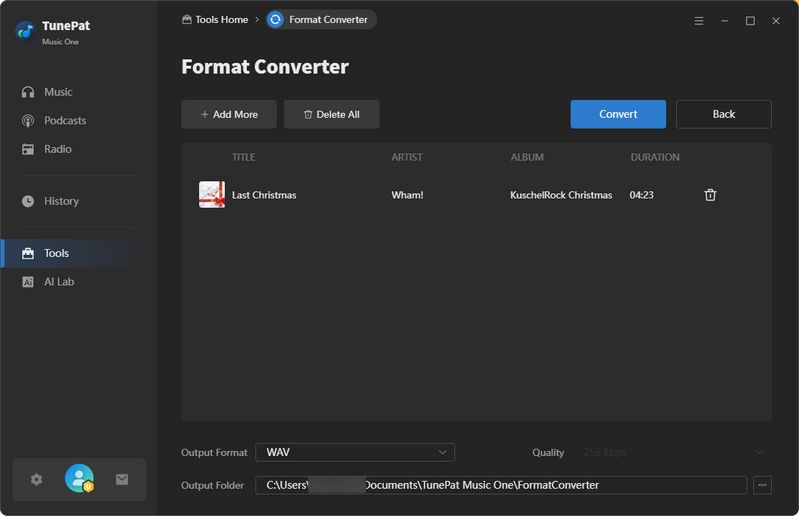Maximize the TunePat window
The image size is (799, 516).
(750, 21)
